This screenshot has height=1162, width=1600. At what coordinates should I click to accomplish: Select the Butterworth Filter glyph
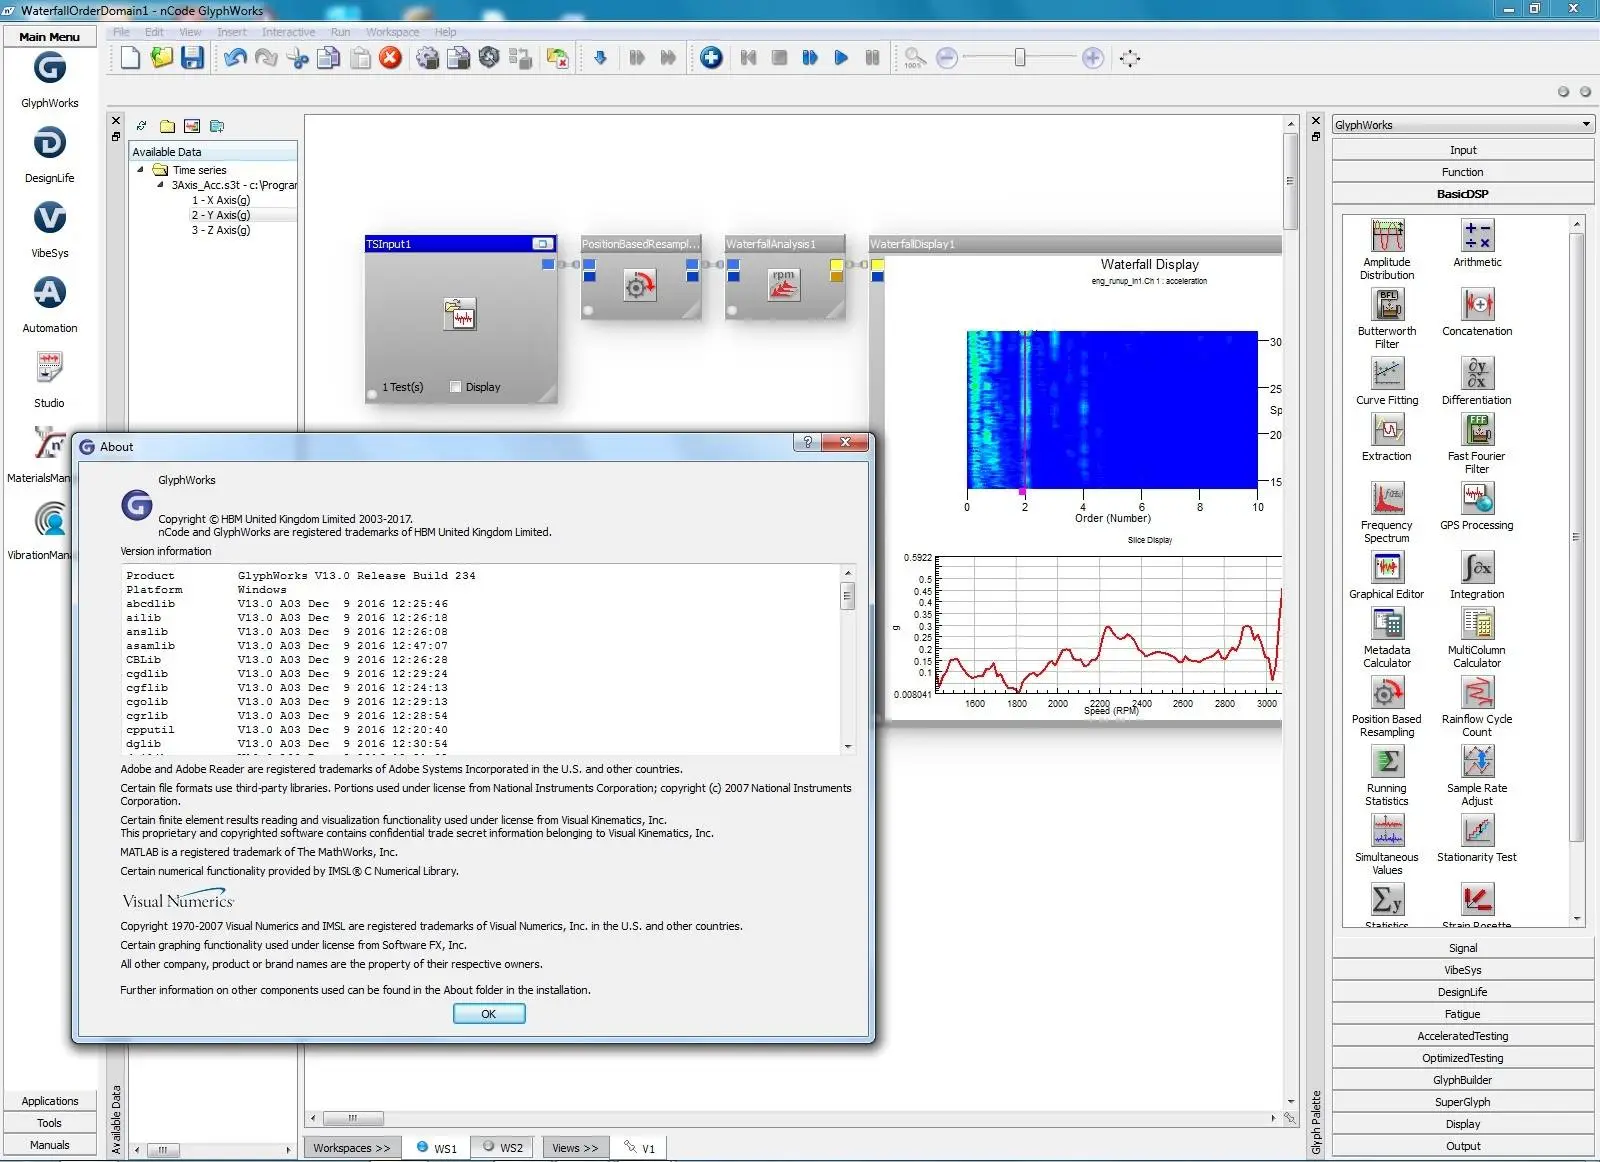click(1387, 318)
